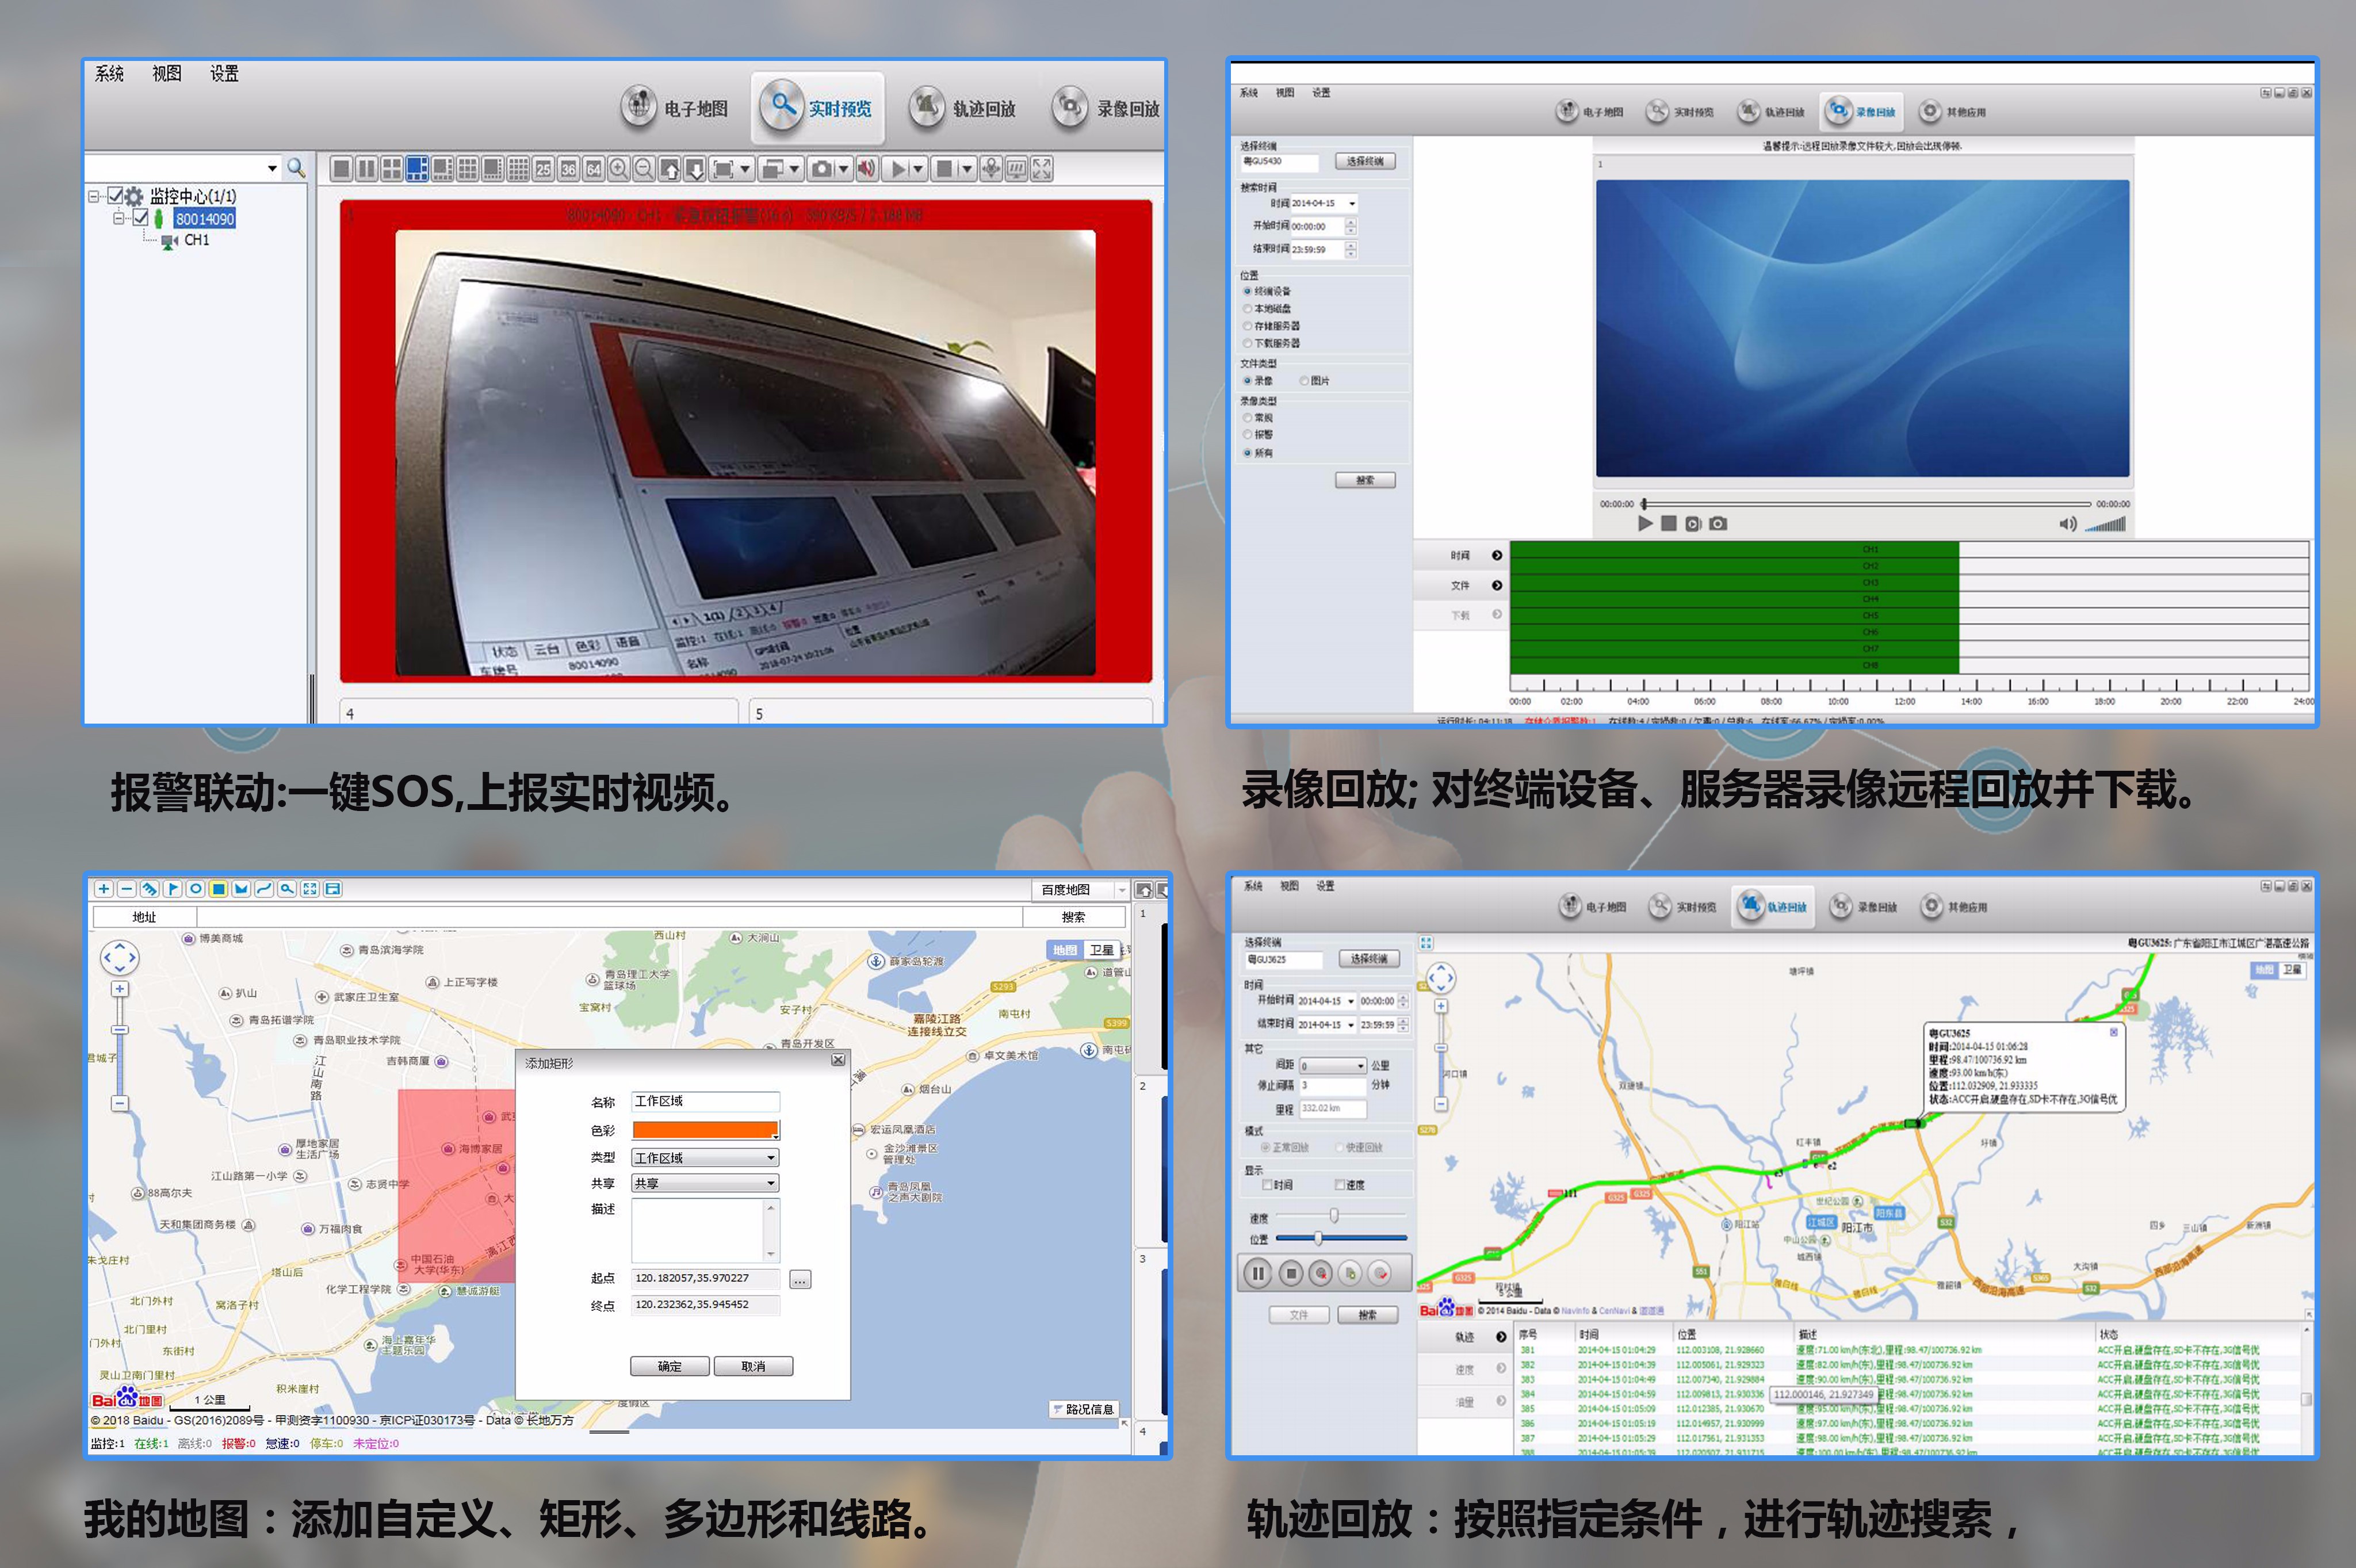Select the 25-channel layout icon
2356x1568 pixels.
click(543, 169)
